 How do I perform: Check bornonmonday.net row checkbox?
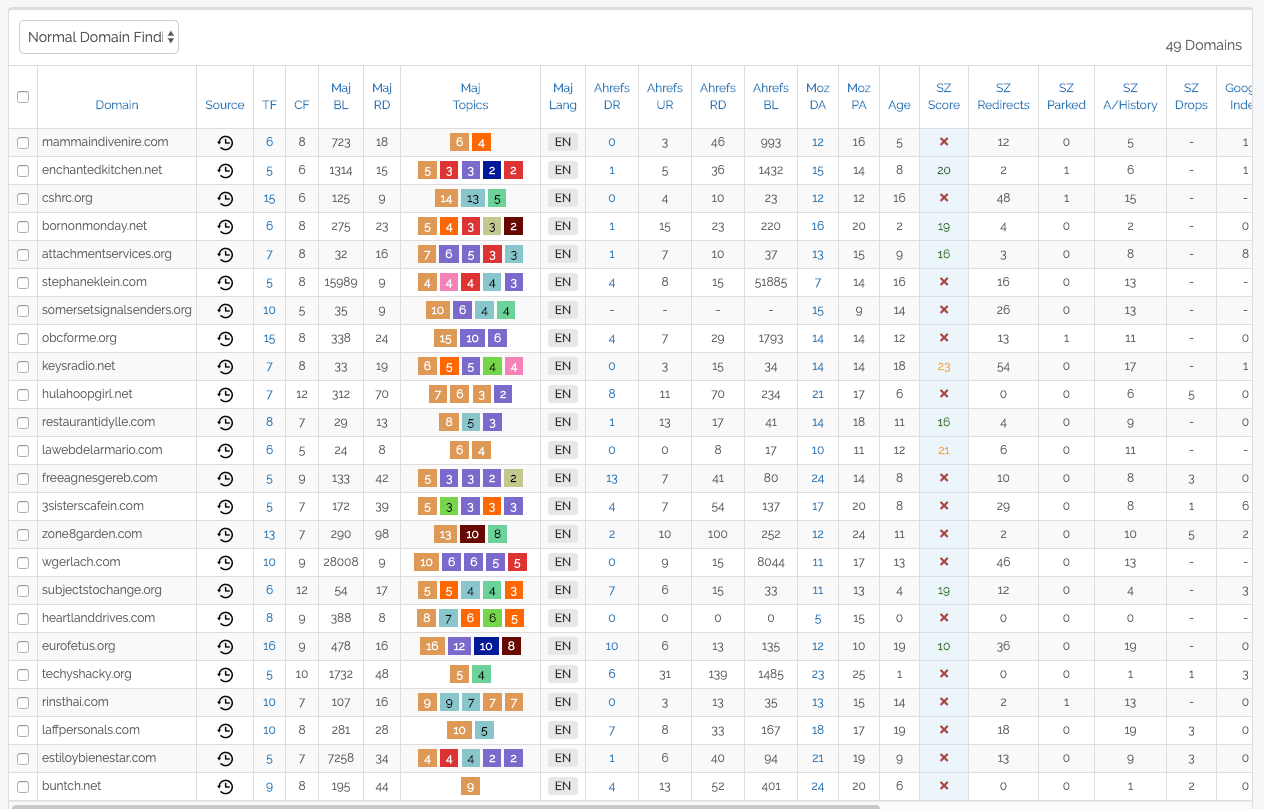[23, 227]
